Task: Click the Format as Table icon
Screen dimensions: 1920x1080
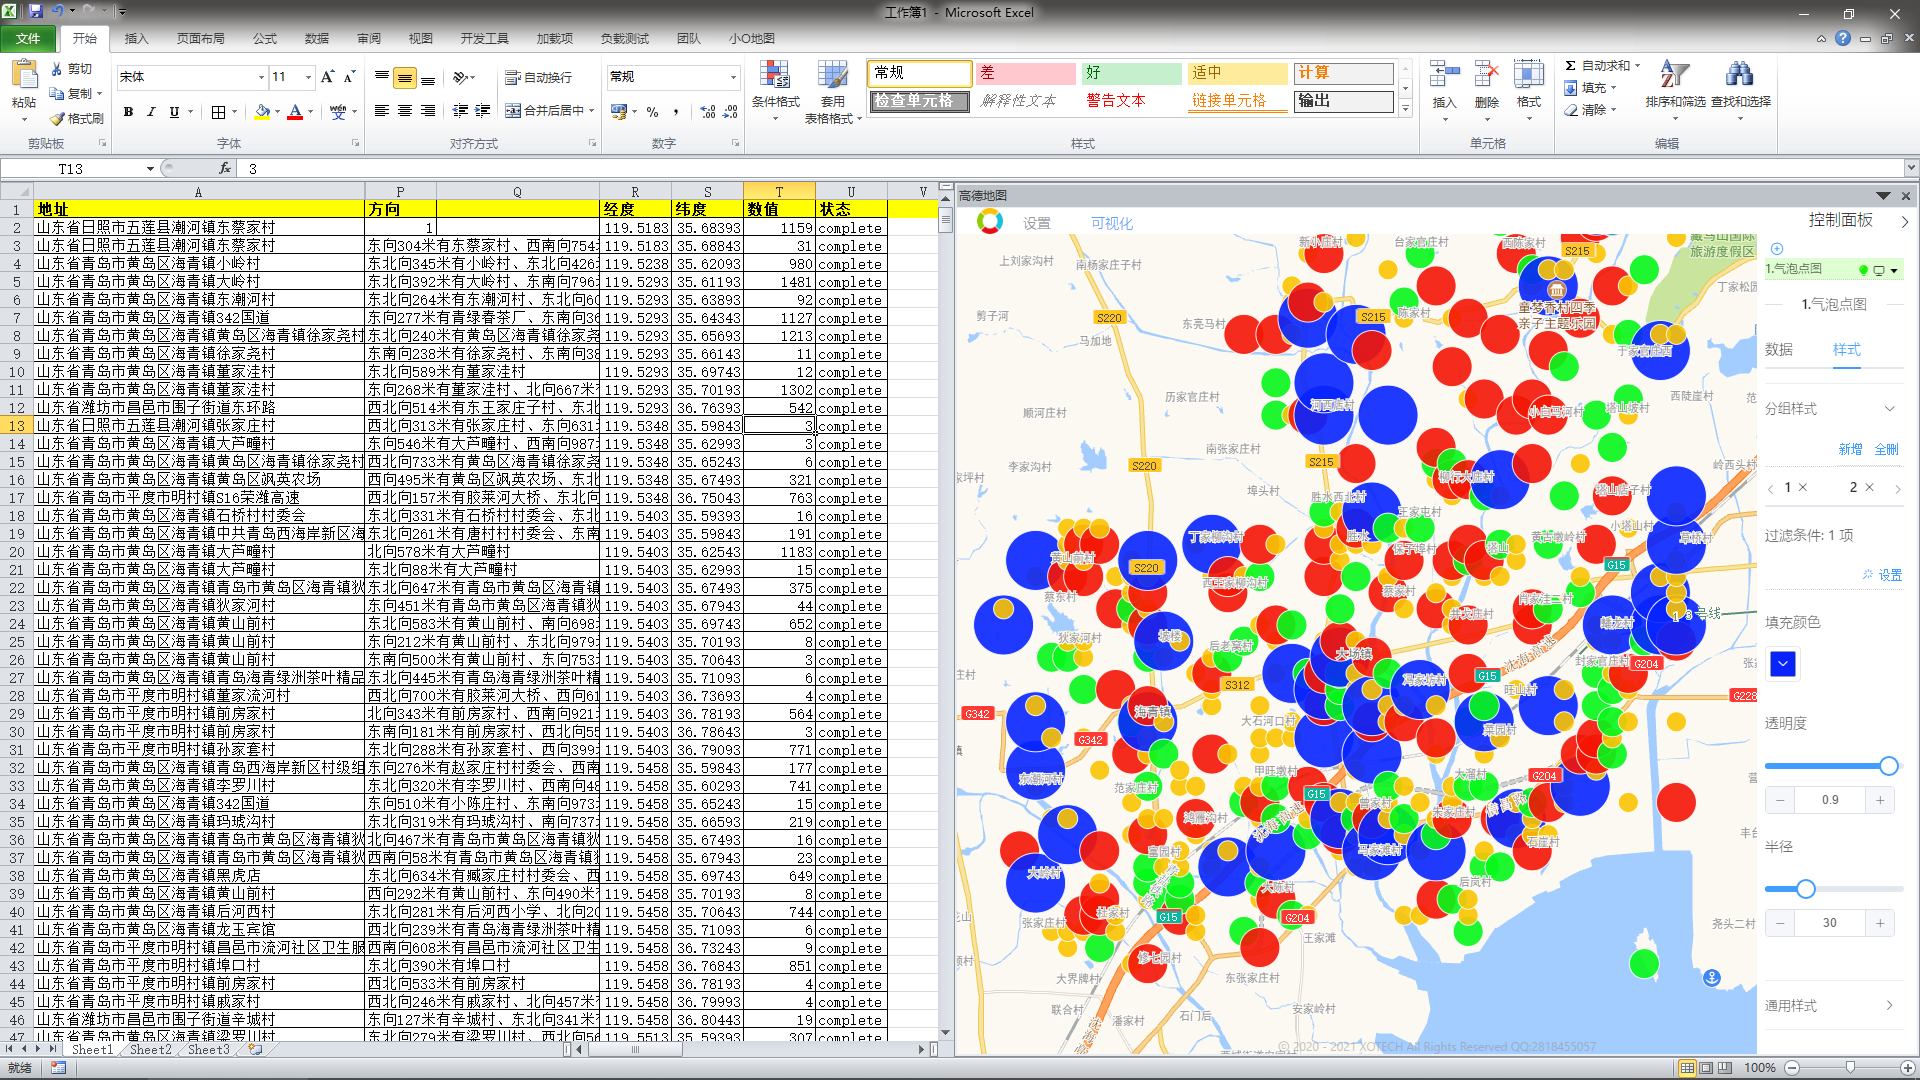Action: pos(832,75)
